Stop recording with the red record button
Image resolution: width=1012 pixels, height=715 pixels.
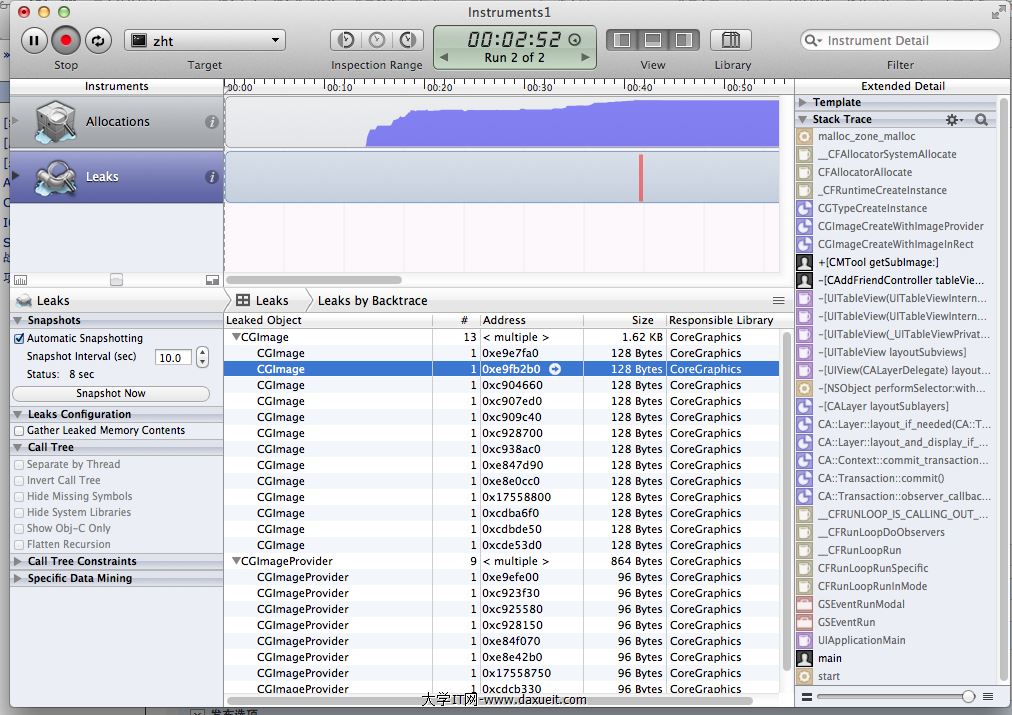pyautogui.click(x=66, y=40)
